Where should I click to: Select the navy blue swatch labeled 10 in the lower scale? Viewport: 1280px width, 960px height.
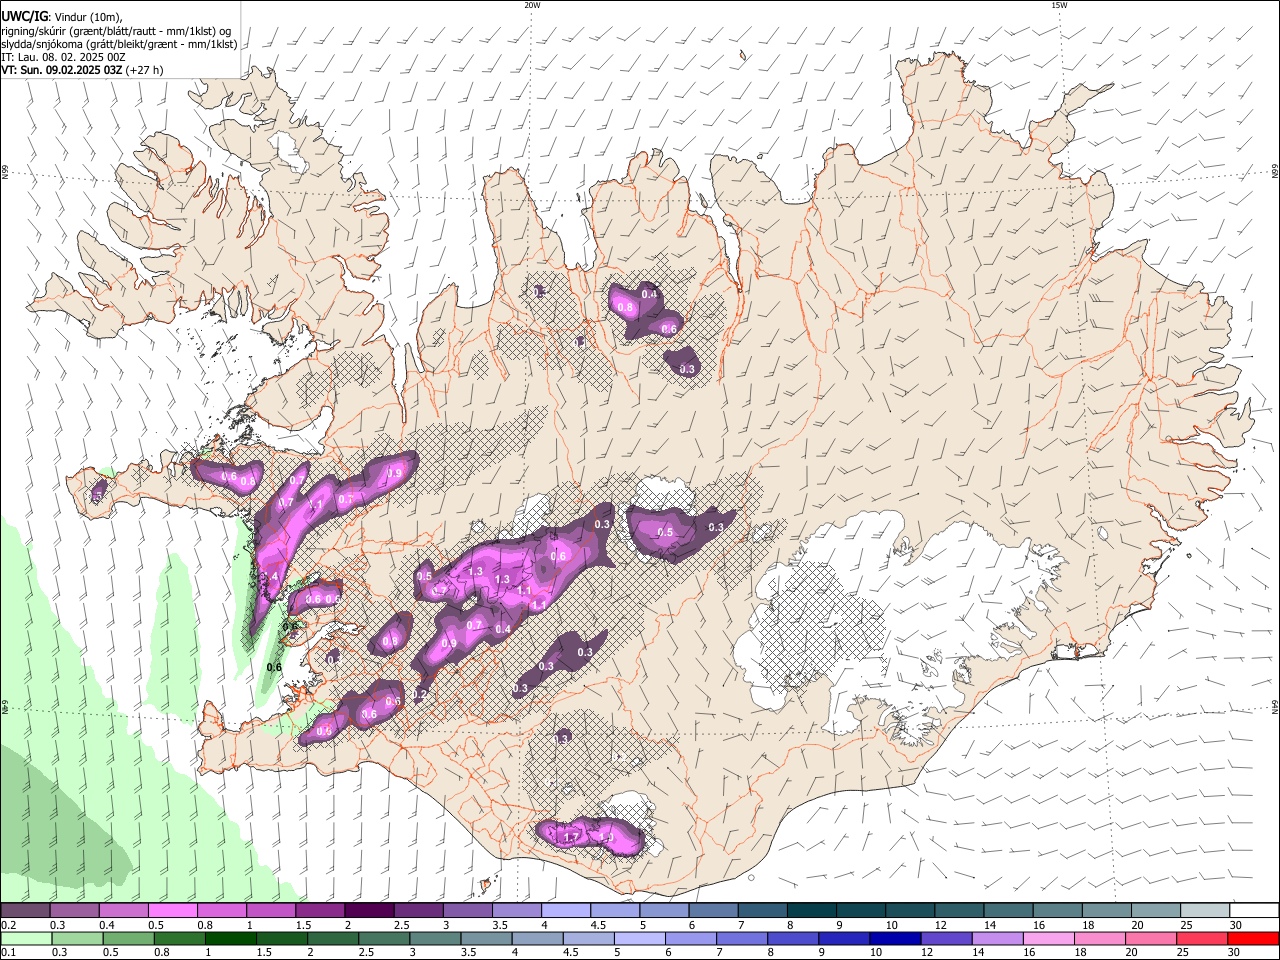coord(896,938)
